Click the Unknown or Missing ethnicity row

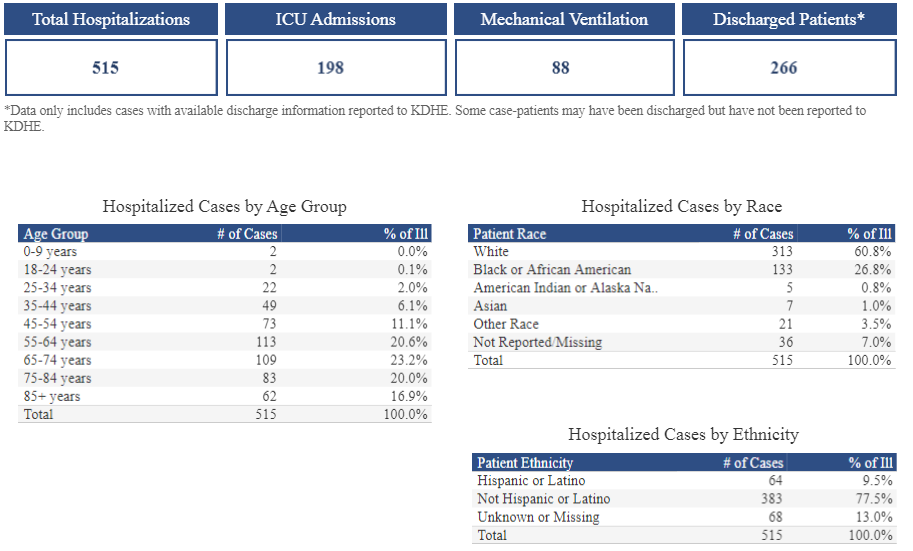point(538,517)
